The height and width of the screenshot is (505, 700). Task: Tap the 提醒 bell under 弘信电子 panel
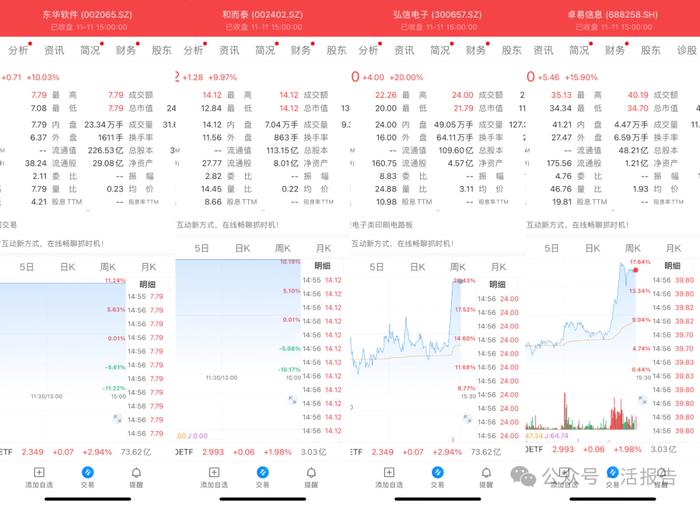click(x=486, y=472)
